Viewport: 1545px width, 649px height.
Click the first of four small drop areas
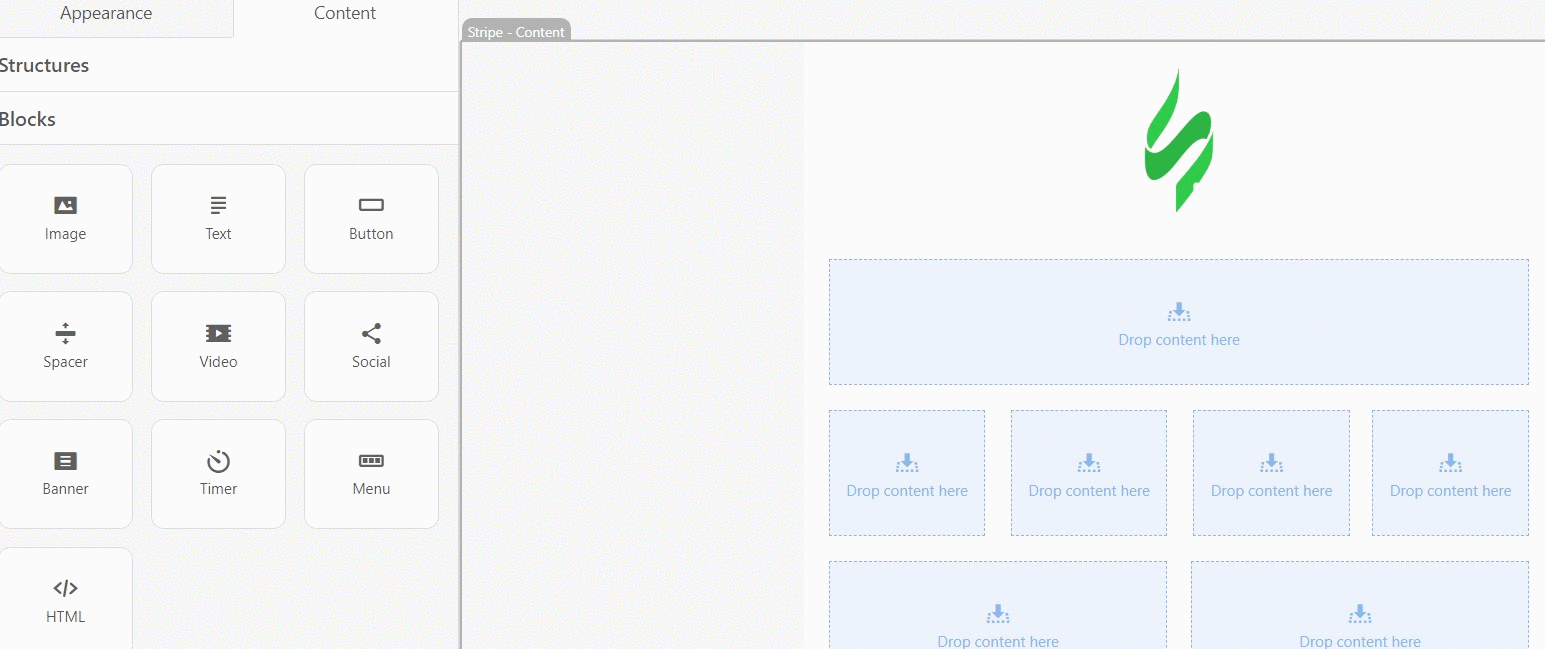tap(907, 473)
